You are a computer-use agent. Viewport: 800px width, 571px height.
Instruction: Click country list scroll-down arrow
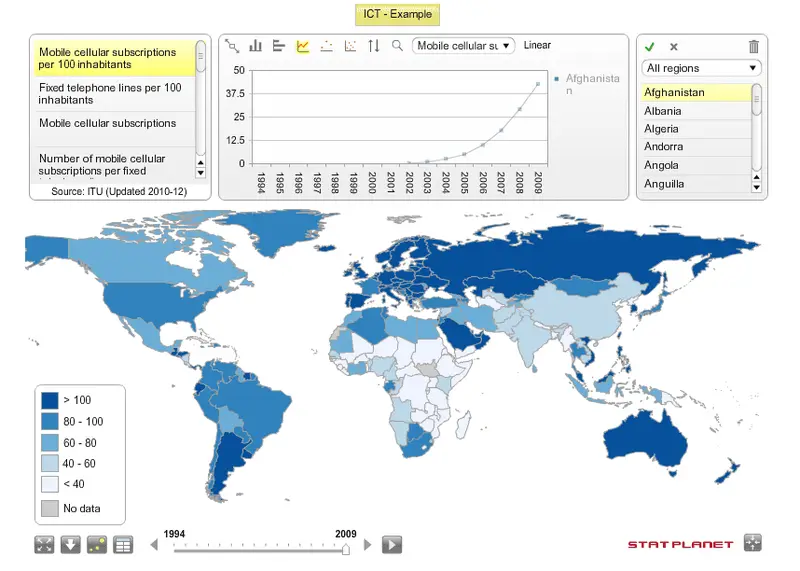pos(757,187)
